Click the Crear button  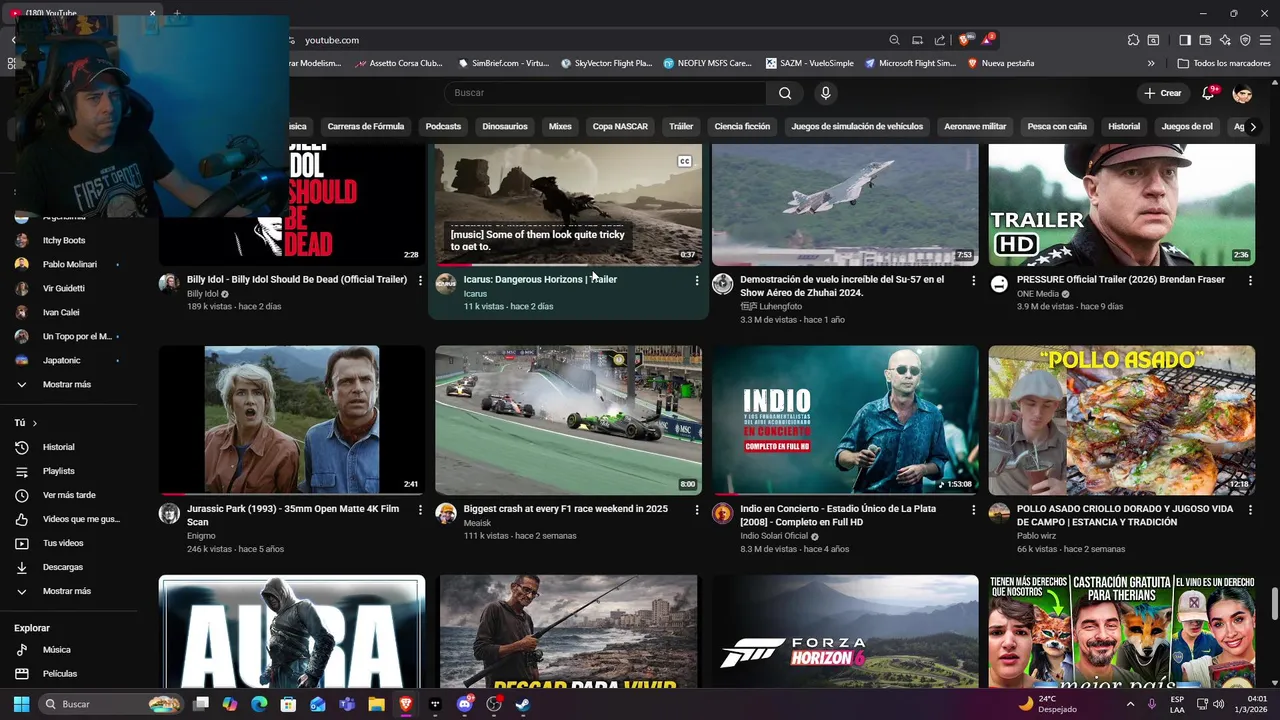click(x=1163, y=93)
